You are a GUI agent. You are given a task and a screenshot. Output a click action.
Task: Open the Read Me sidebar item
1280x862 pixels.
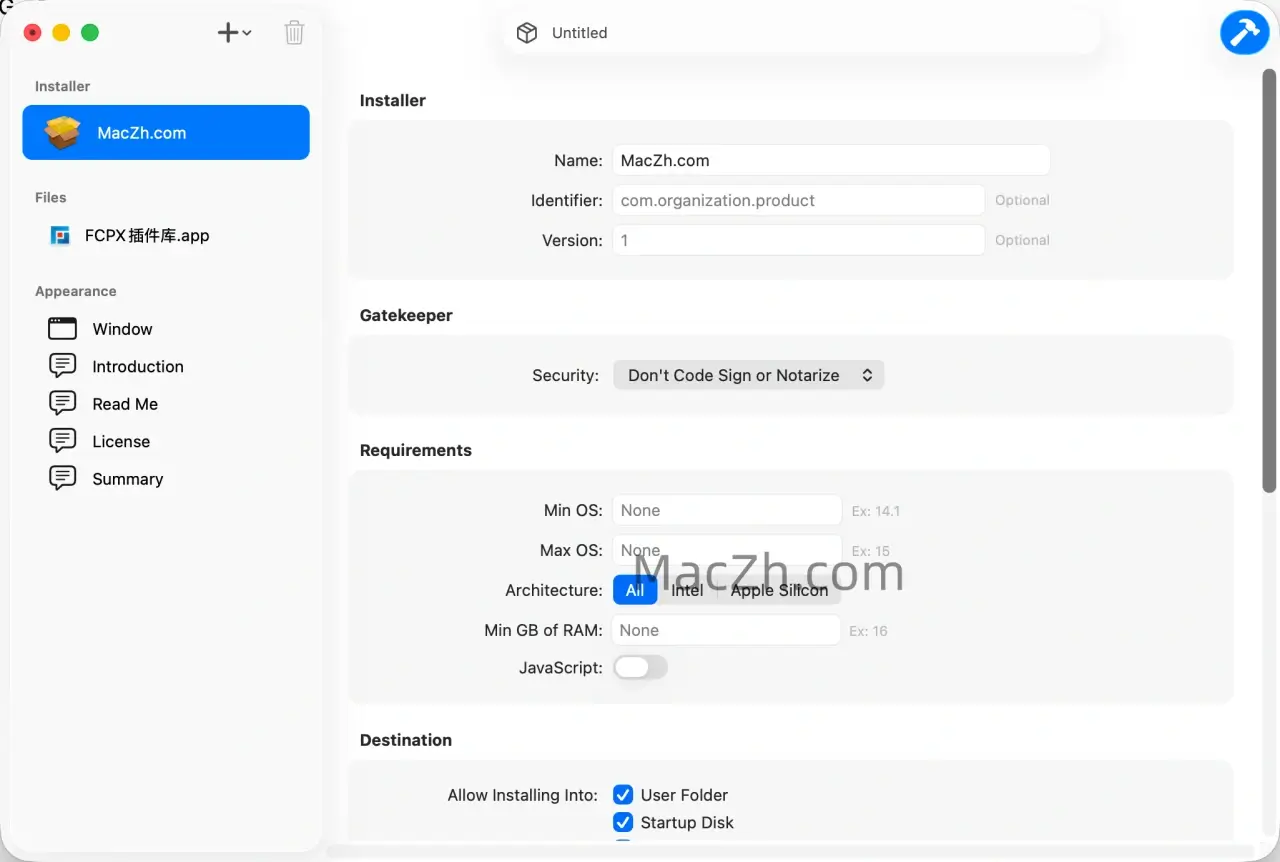tap(124, 404)
